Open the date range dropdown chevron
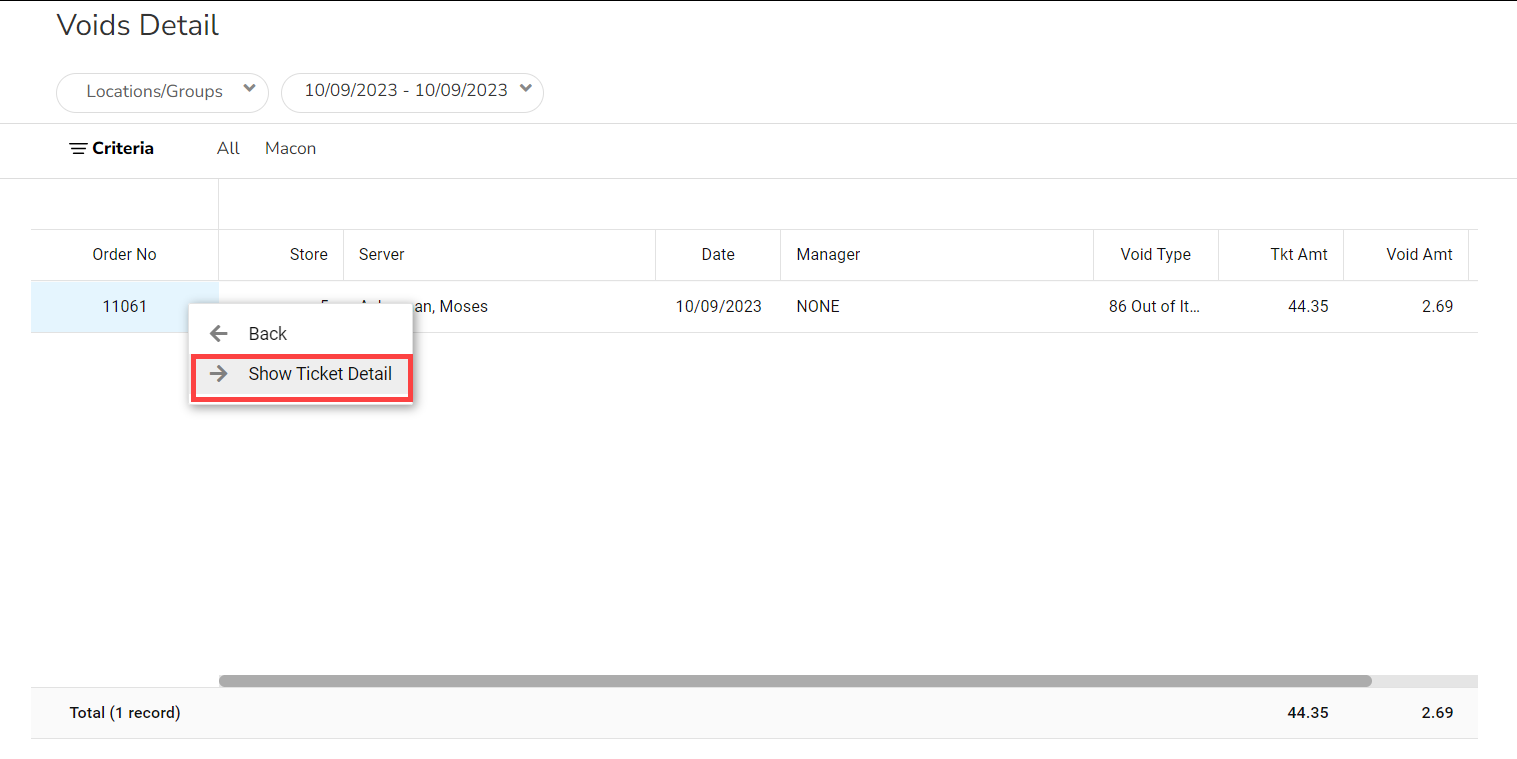The width and height of the screenshot is (1517, 759). tap(526, 89)
